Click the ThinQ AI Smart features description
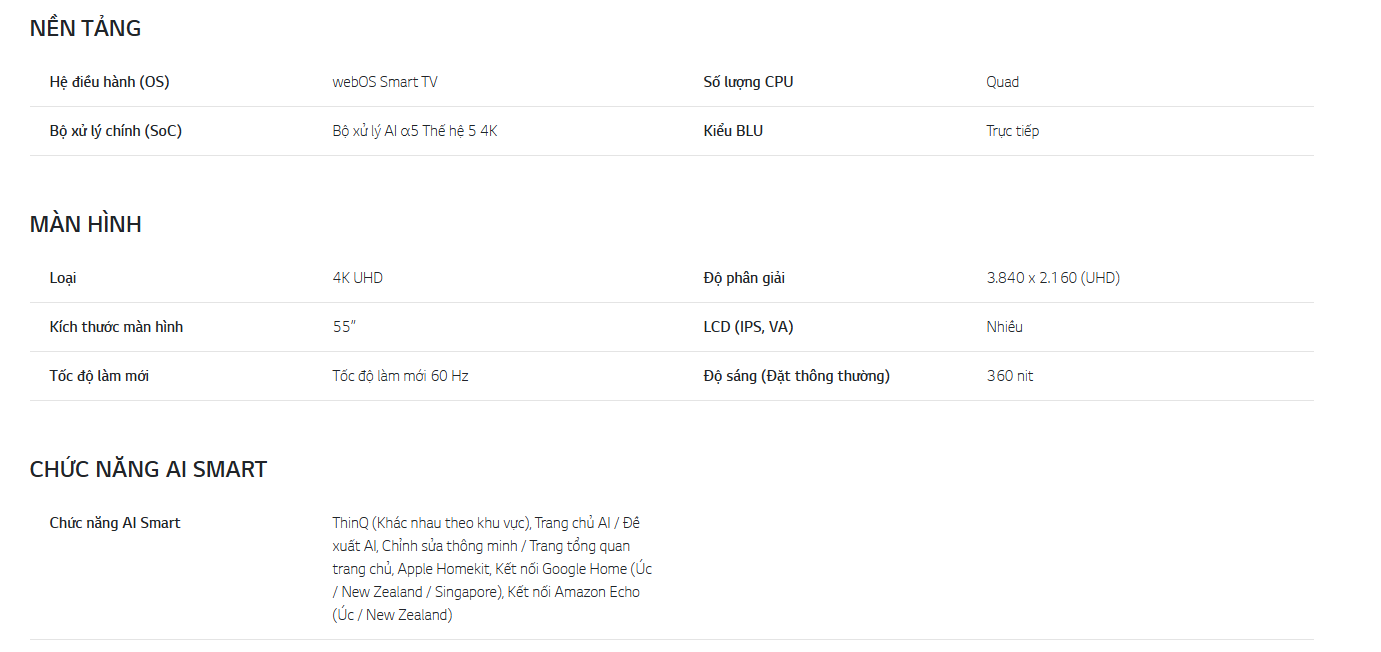This screenshot has height=652, width=1381. 491,568
